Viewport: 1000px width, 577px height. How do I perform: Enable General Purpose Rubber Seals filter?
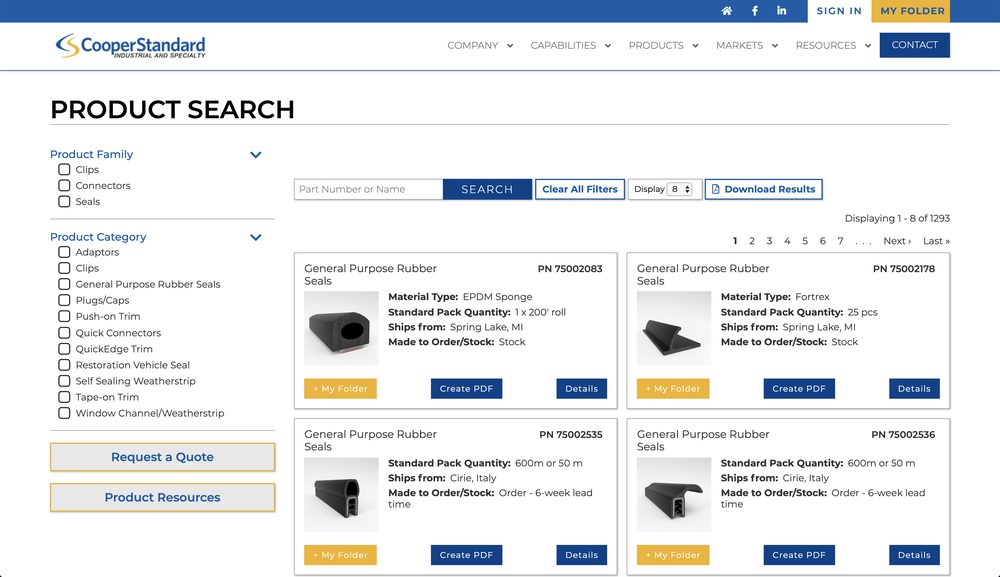64,284
